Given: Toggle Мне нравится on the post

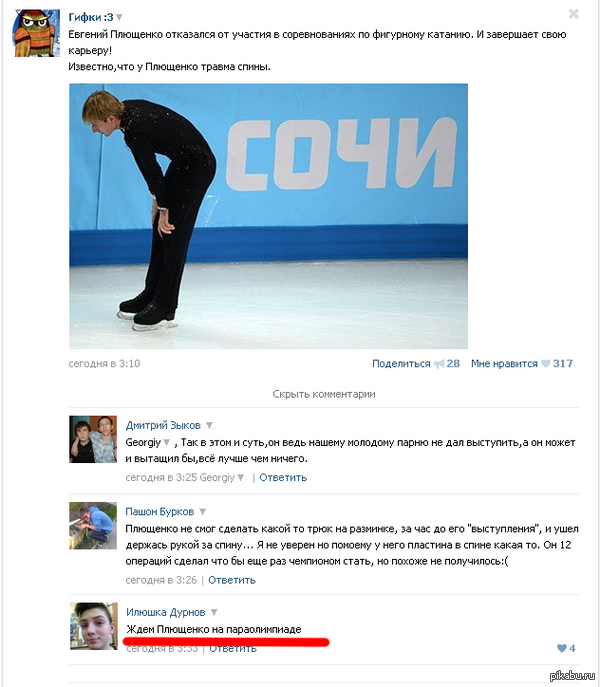Looking at the screenshot, I should tap(504, 364).
